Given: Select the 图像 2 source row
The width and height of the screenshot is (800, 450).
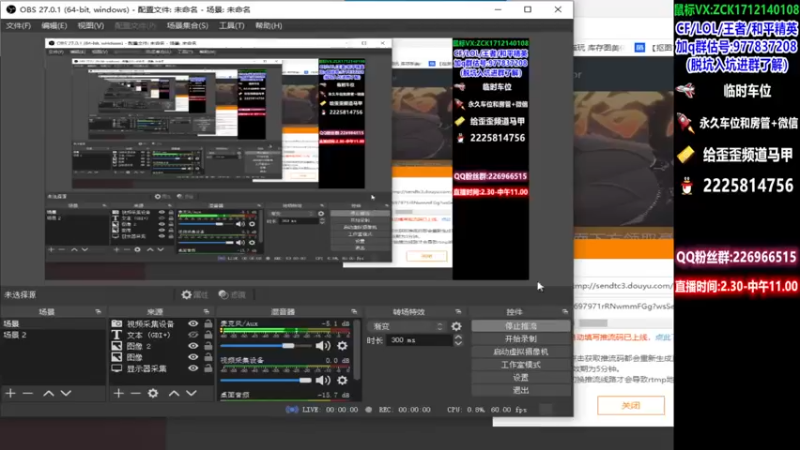Looking at the screenshot, I should coord(161,346).
